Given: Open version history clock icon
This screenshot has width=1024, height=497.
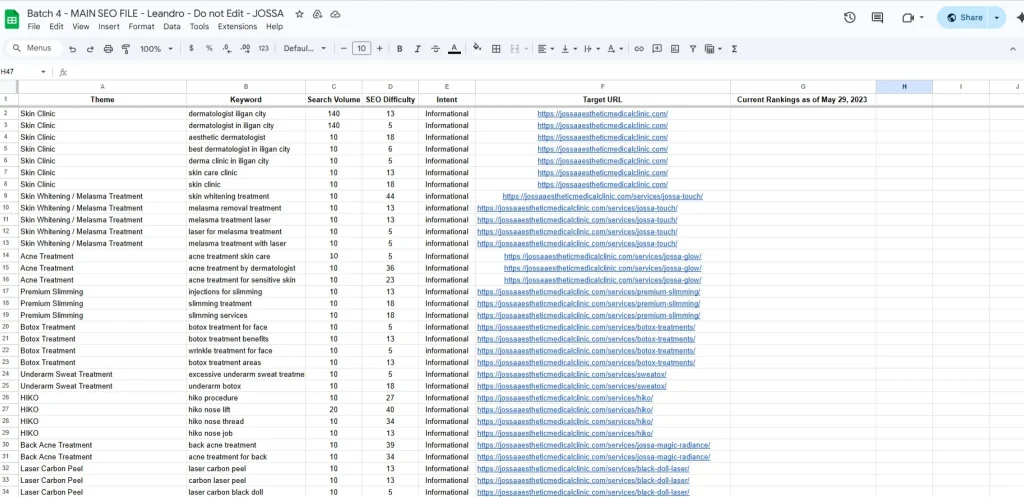Looking at the screenshot, I should [850, 18].
